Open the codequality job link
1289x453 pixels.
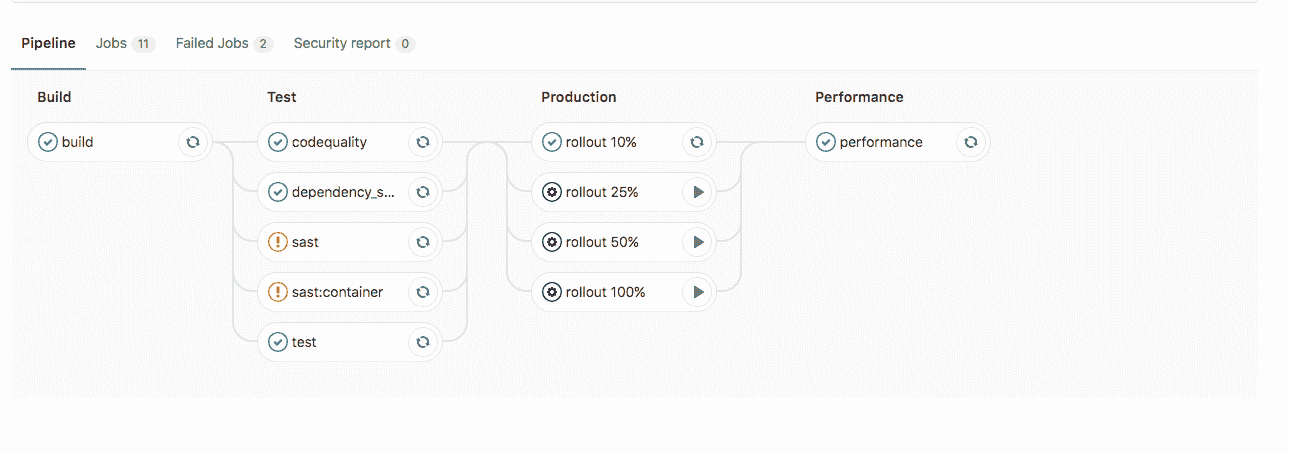click(329, 142)
